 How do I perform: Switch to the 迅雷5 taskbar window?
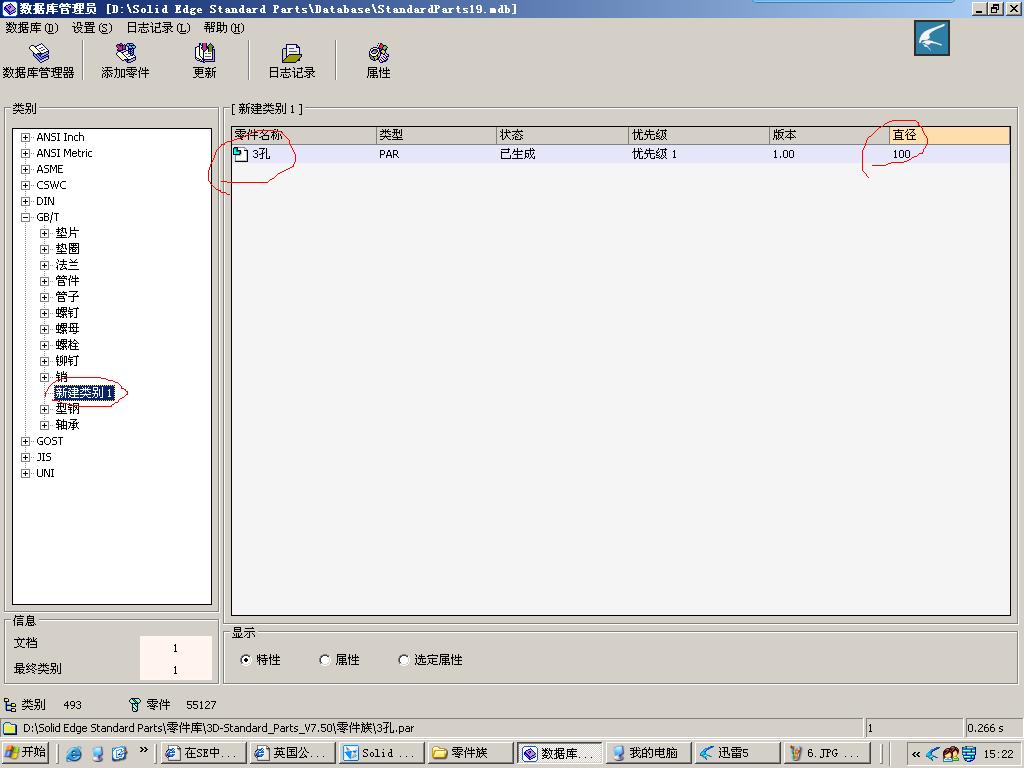point(737,753)
